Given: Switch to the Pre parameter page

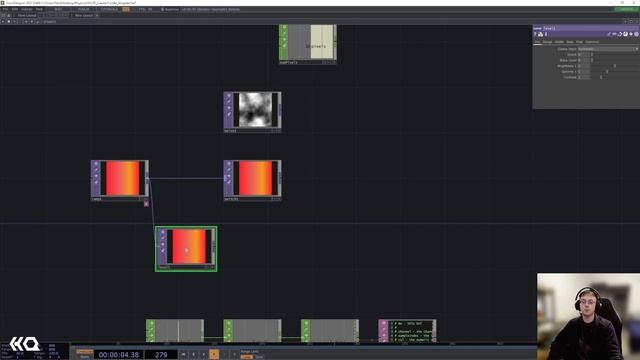Looking at the screenshot, I should tap(538, 42).
